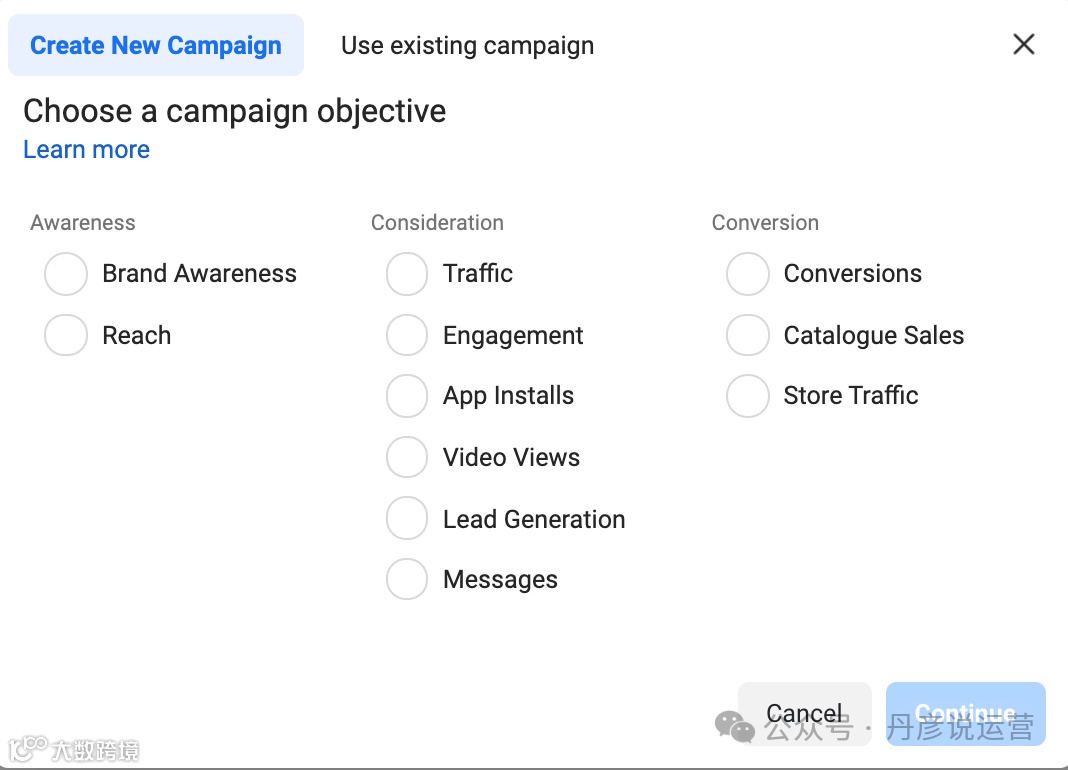Click the Continue button
The height and width of the screenshot is (770, 1068).
point(965,713)
